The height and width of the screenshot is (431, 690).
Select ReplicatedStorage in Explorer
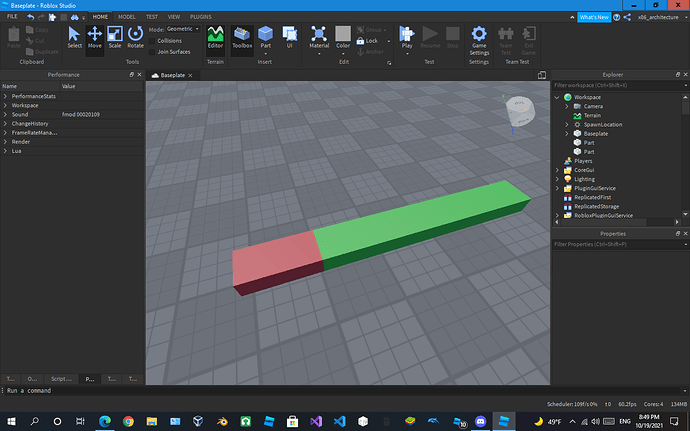point(596,206)
